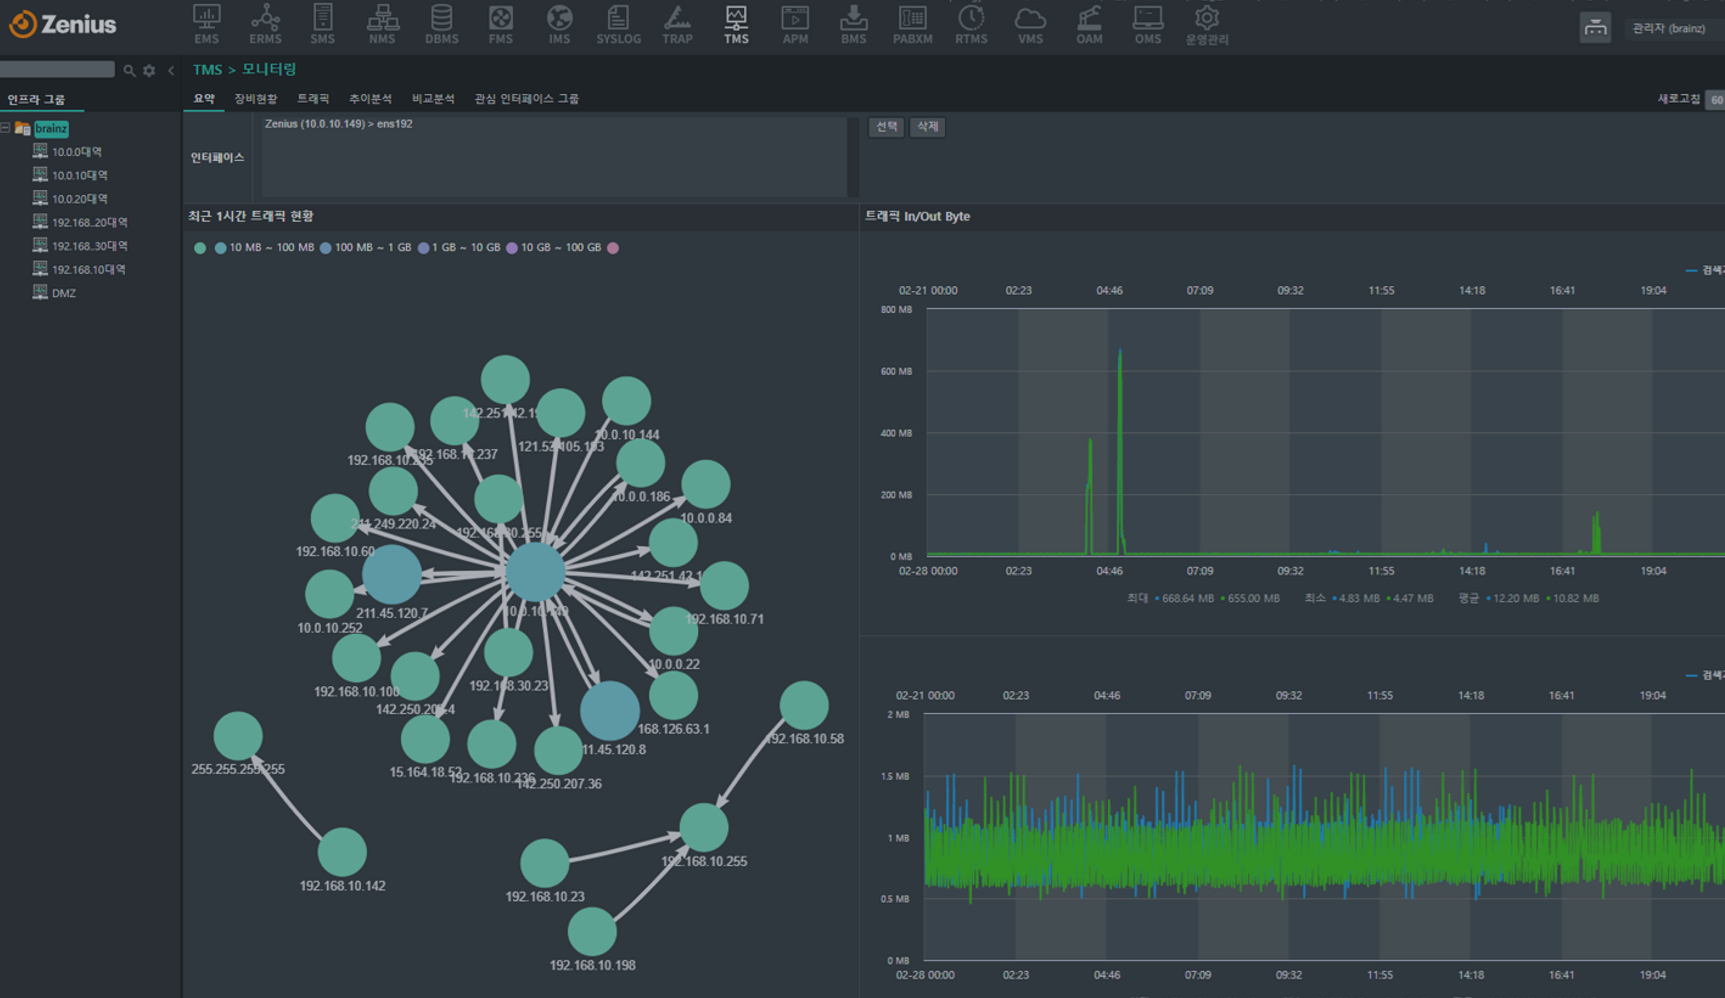Screen dimensions: 1725x998
Task: Click the 삭제 button
Action: pos(928,127)
